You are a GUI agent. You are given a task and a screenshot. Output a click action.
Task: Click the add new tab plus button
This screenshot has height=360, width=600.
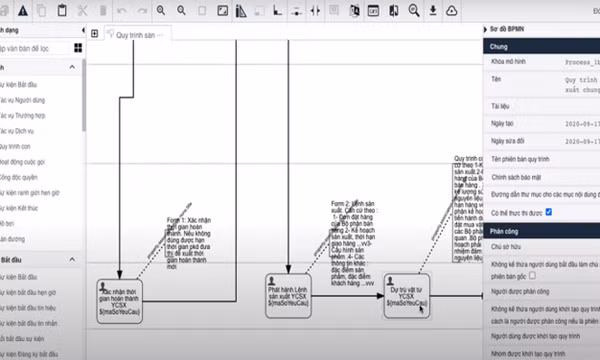coord(95,34)
